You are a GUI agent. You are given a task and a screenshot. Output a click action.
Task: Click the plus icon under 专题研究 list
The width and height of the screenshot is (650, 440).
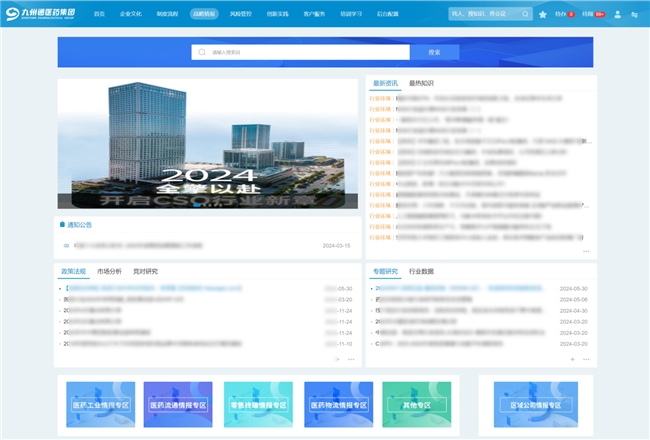tap(572, 359)
